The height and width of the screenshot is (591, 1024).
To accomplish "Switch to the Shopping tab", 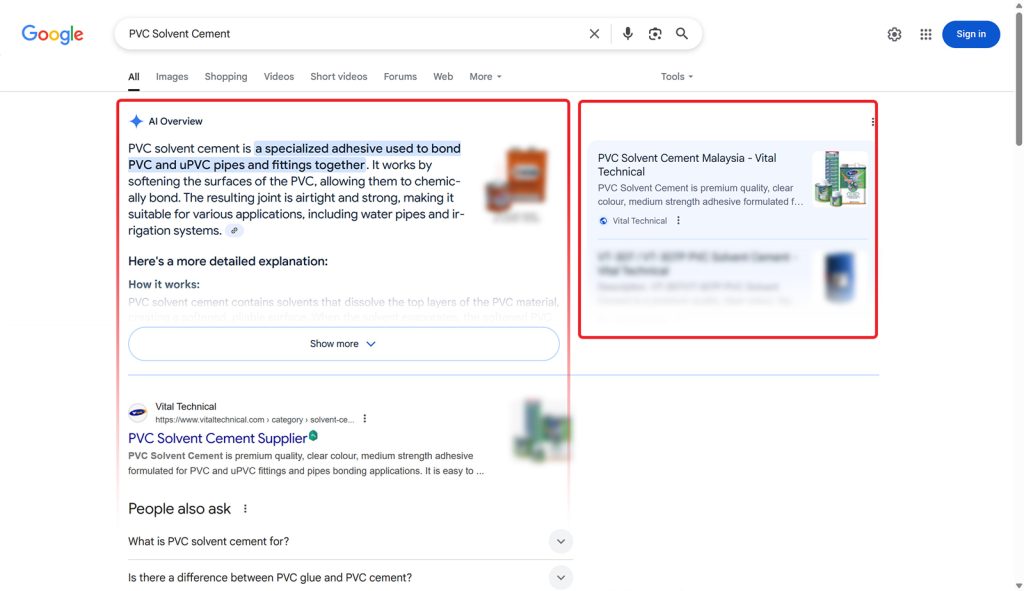I will pyautogui.click(x=226, y=76).
